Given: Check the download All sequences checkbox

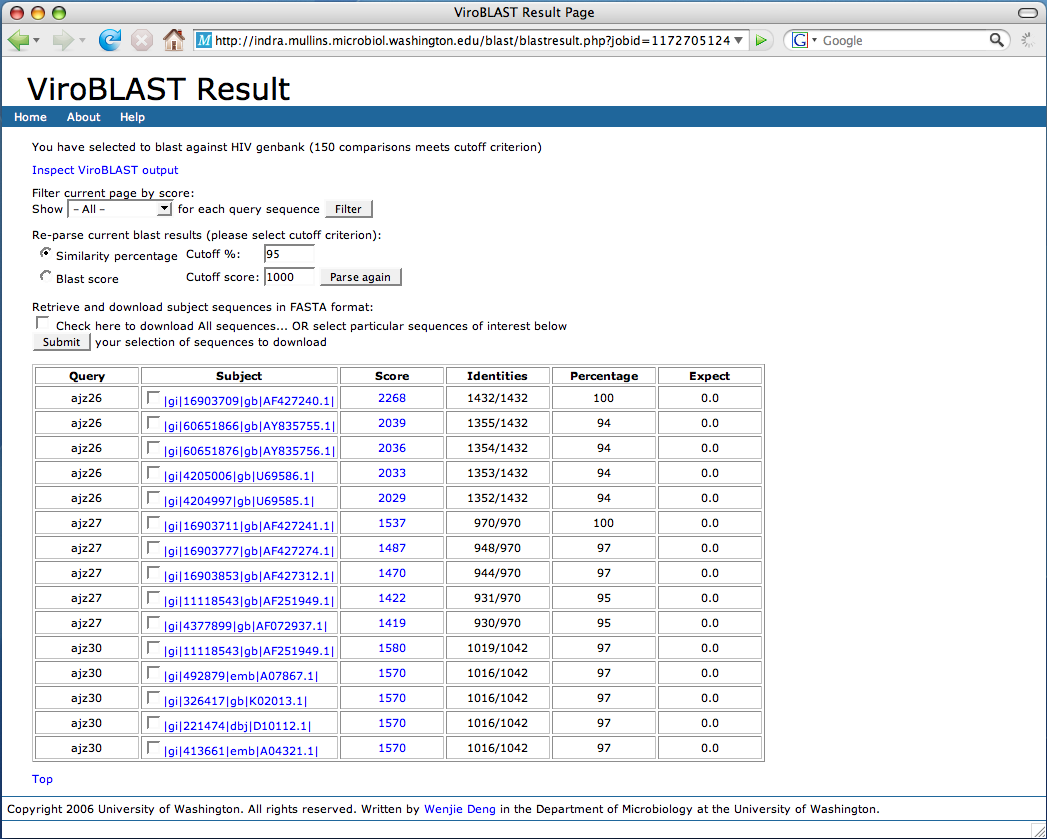Looking at the screenshot, I should click(43, 324).
